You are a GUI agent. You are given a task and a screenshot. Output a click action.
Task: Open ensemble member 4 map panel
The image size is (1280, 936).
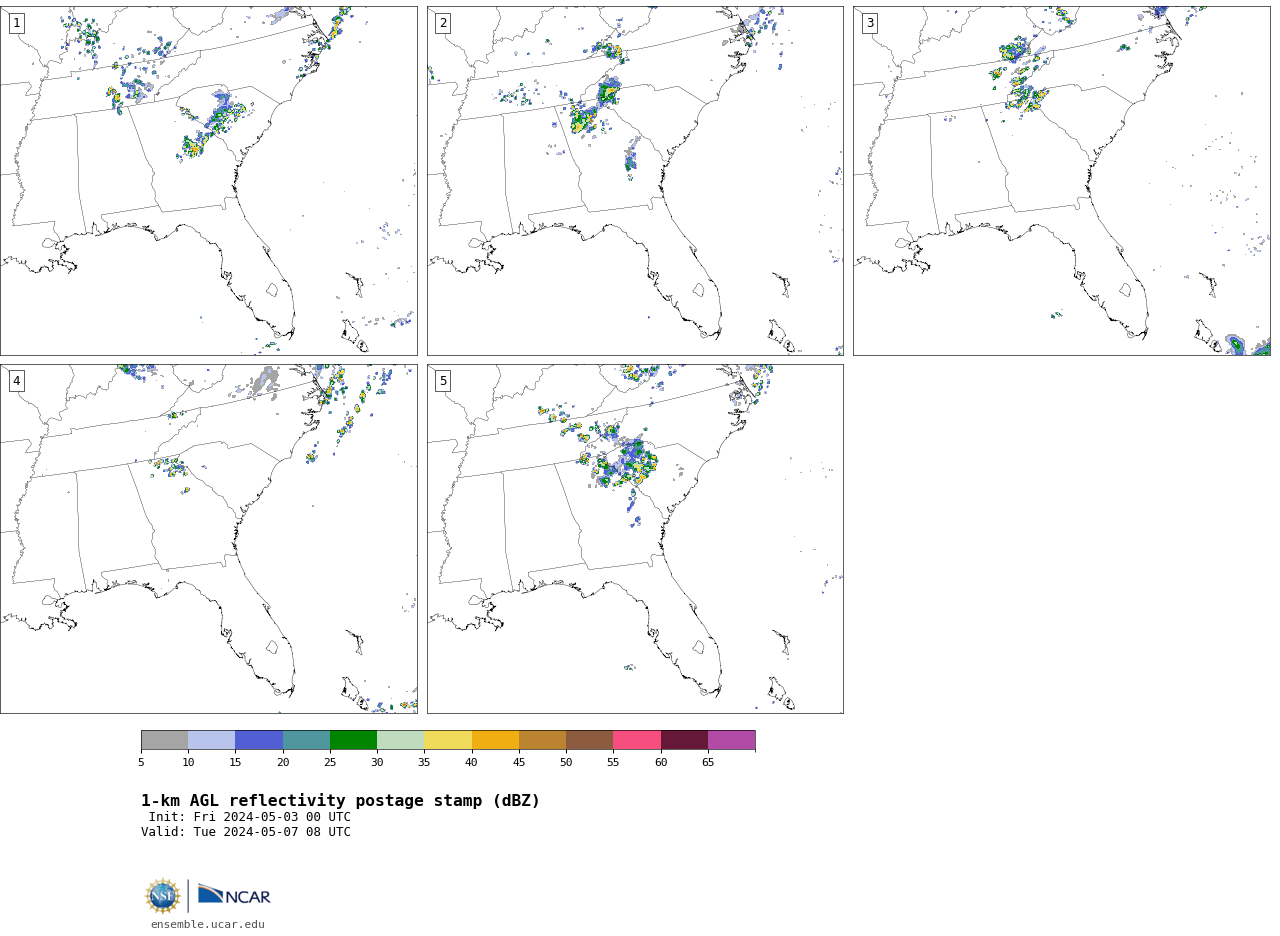(x=208, y=539)
